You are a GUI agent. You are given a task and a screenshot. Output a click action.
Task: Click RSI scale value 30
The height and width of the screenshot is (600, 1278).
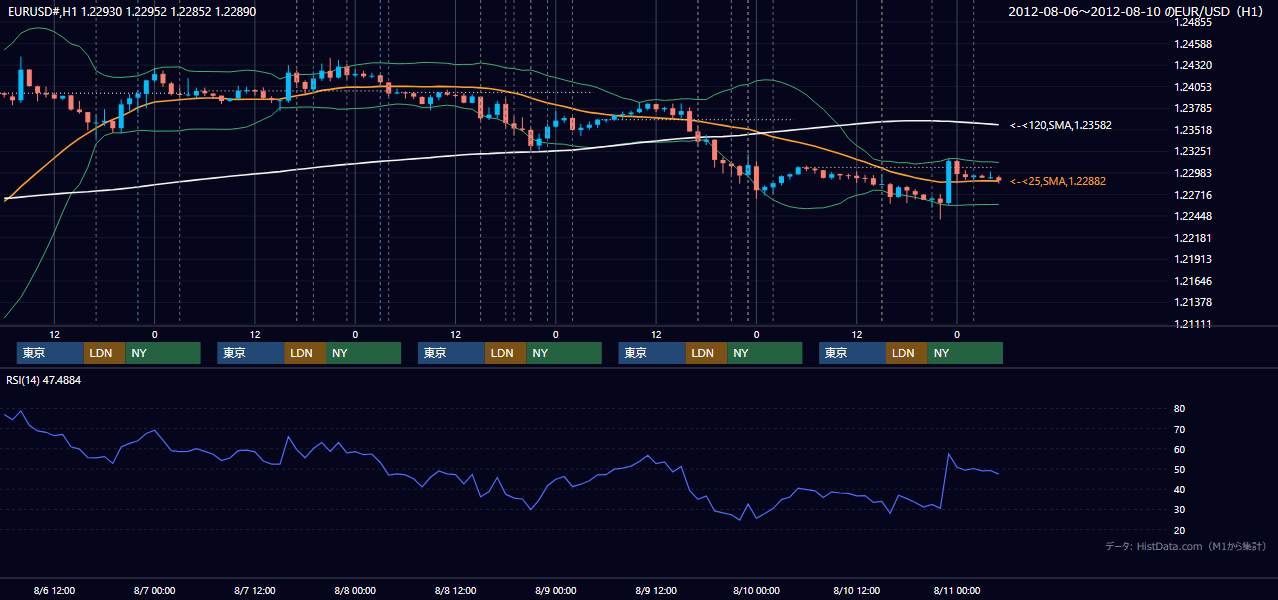click(1180, 509)
